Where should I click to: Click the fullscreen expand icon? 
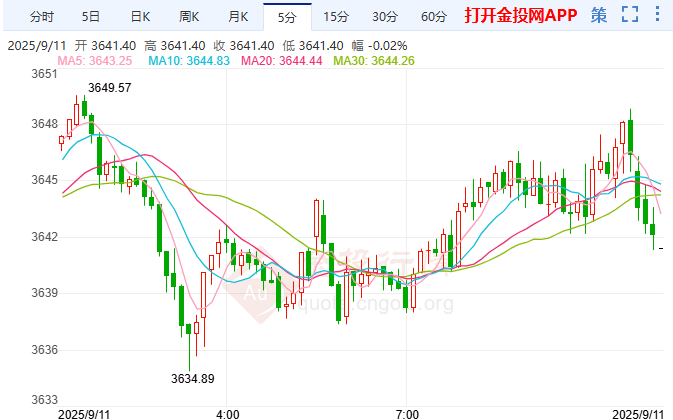tap(628, 15)
